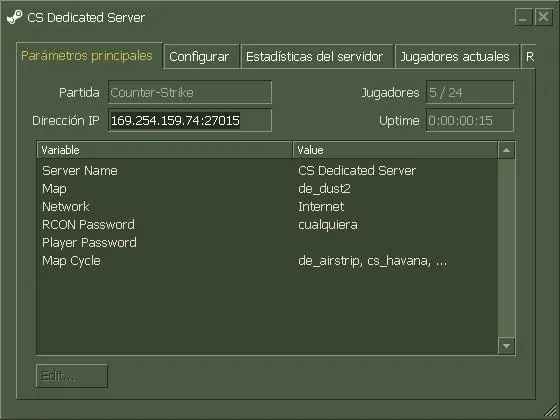
Task: Select the Network variable row
Action: [x=267, y=206]
